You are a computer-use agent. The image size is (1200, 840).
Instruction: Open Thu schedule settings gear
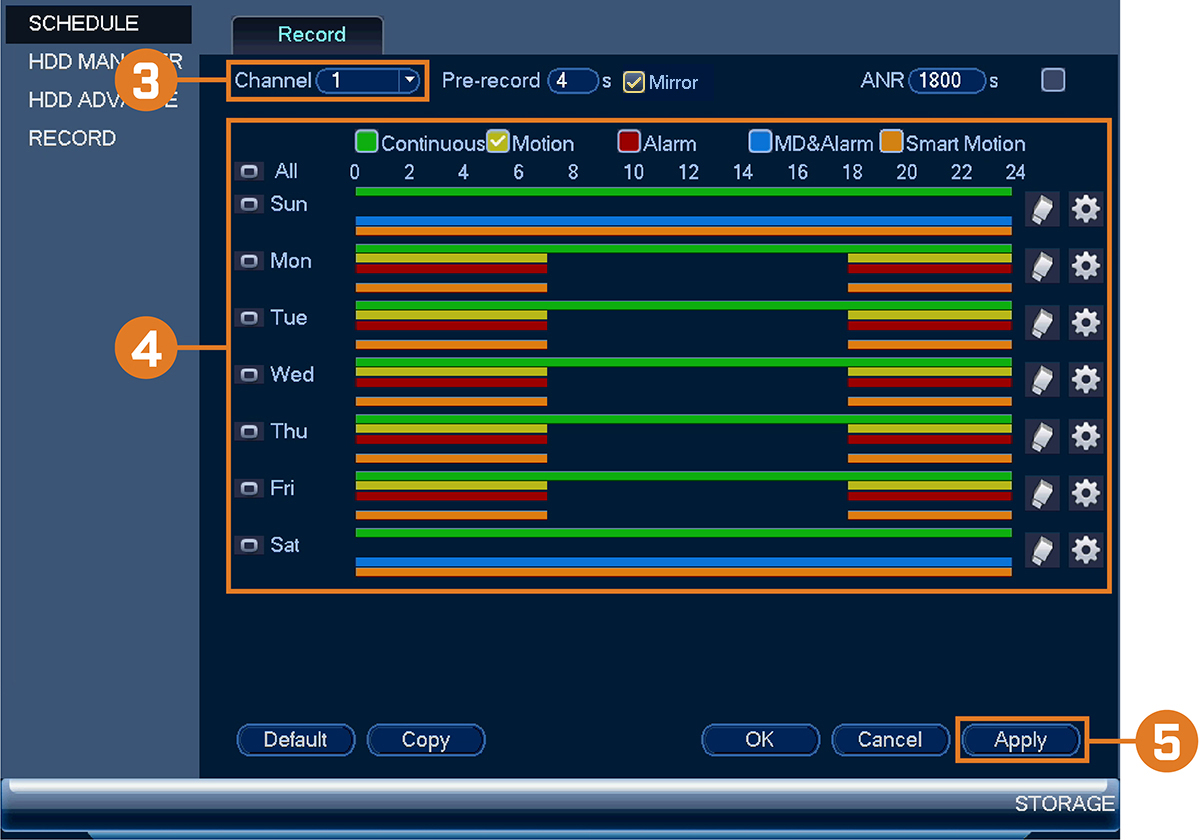coord(1086,437)
